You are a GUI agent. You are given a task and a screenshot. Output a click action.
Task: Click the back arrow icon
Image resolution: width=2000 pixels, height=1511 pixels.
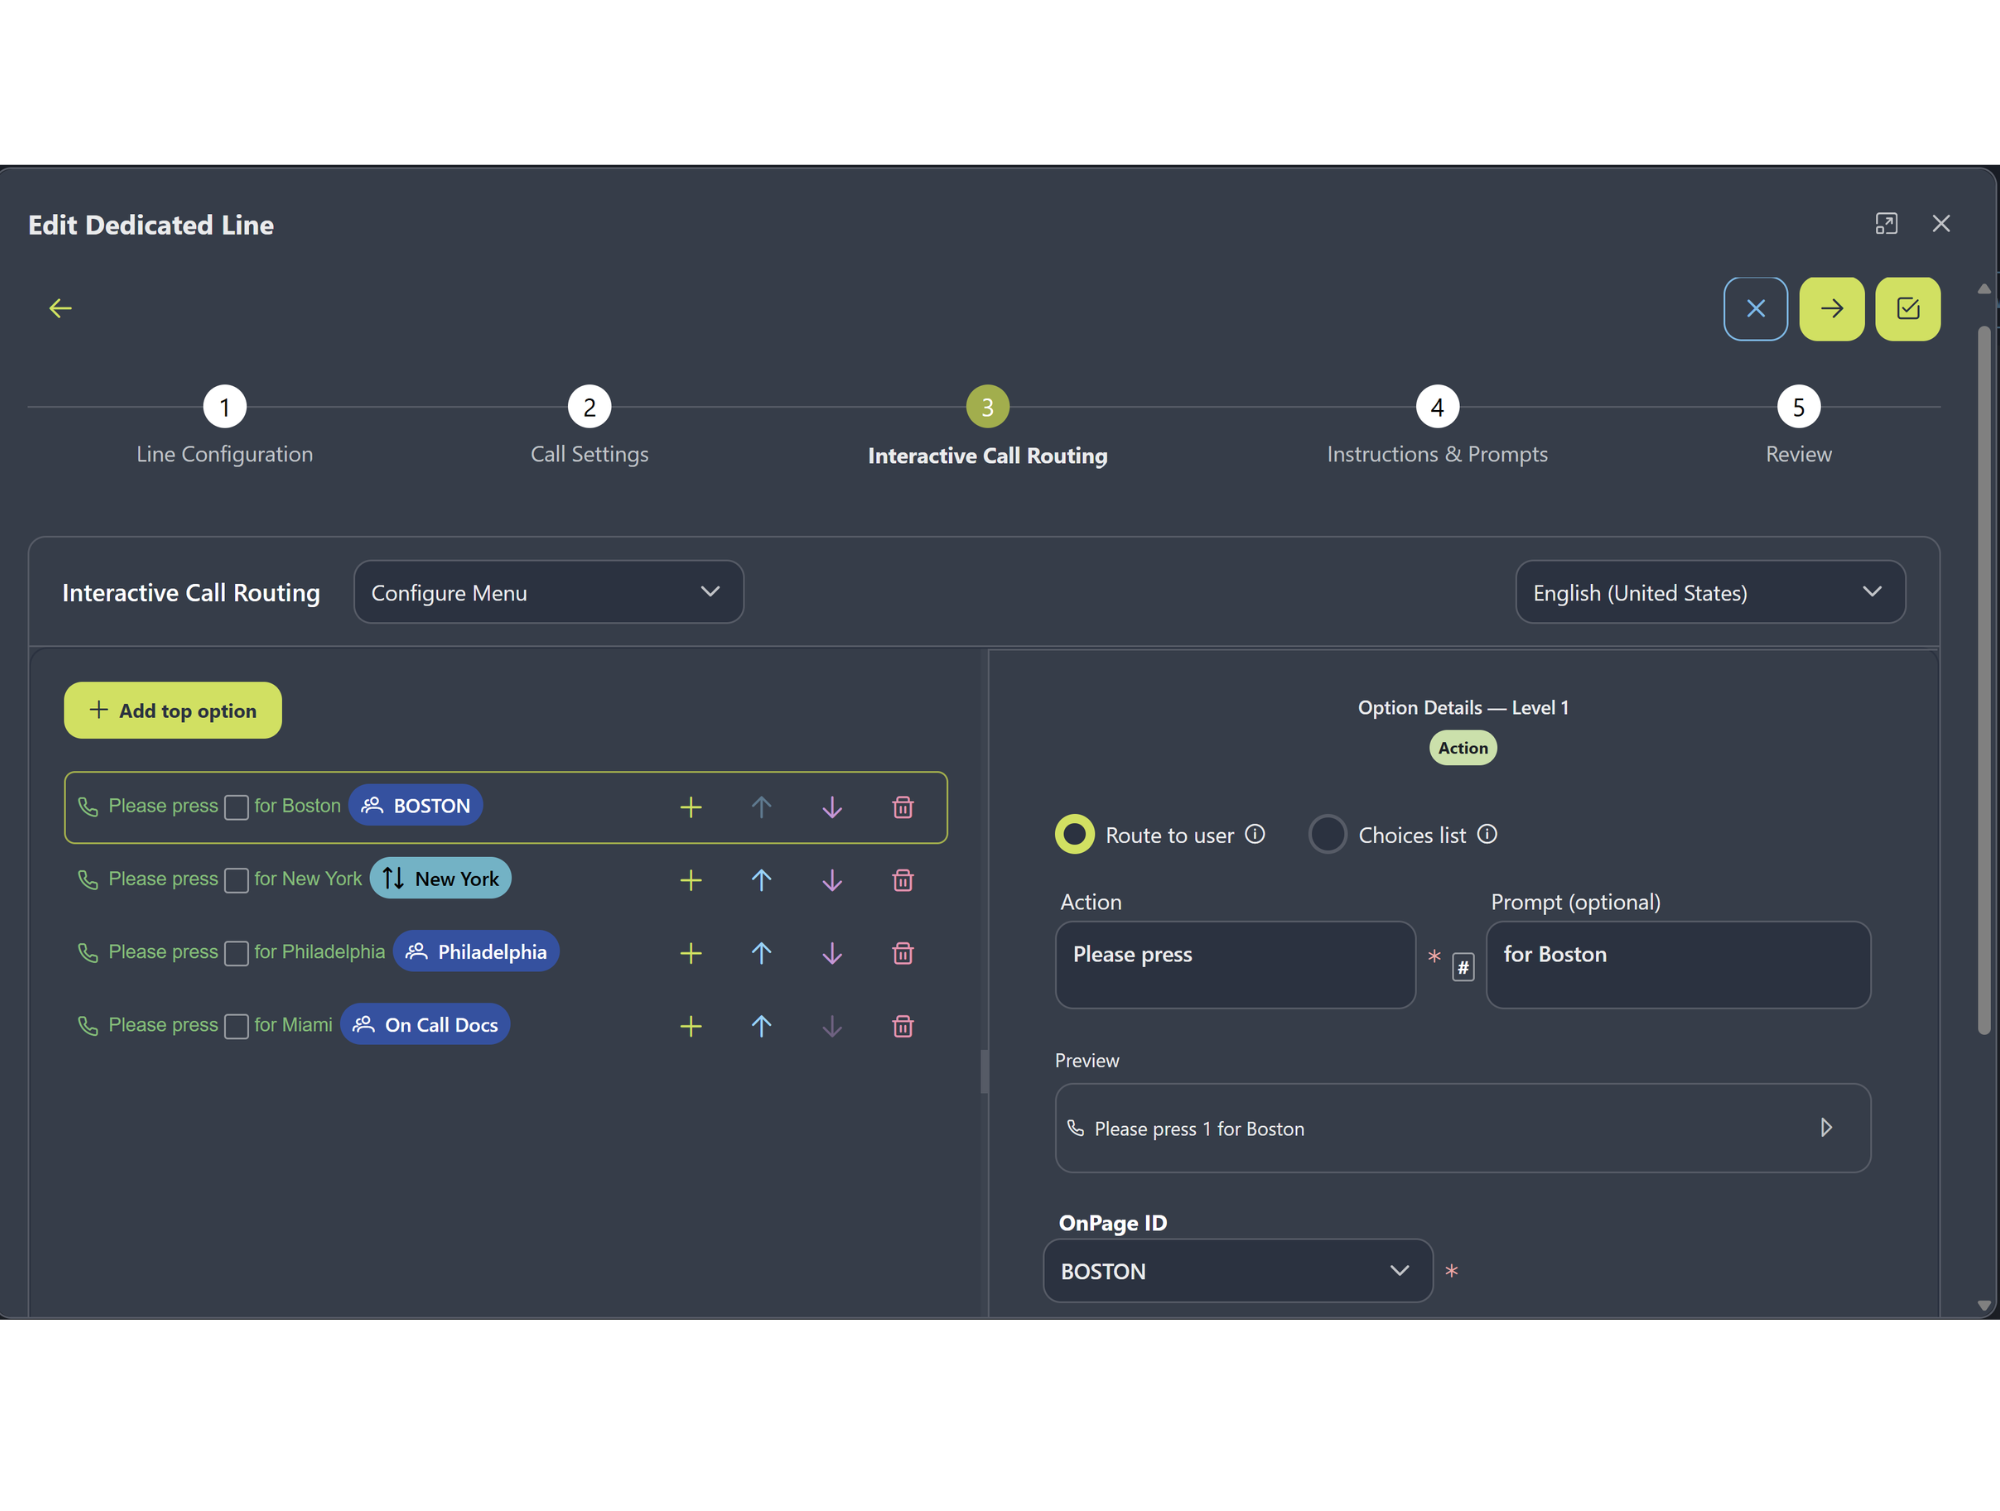[x=61, y=308]
